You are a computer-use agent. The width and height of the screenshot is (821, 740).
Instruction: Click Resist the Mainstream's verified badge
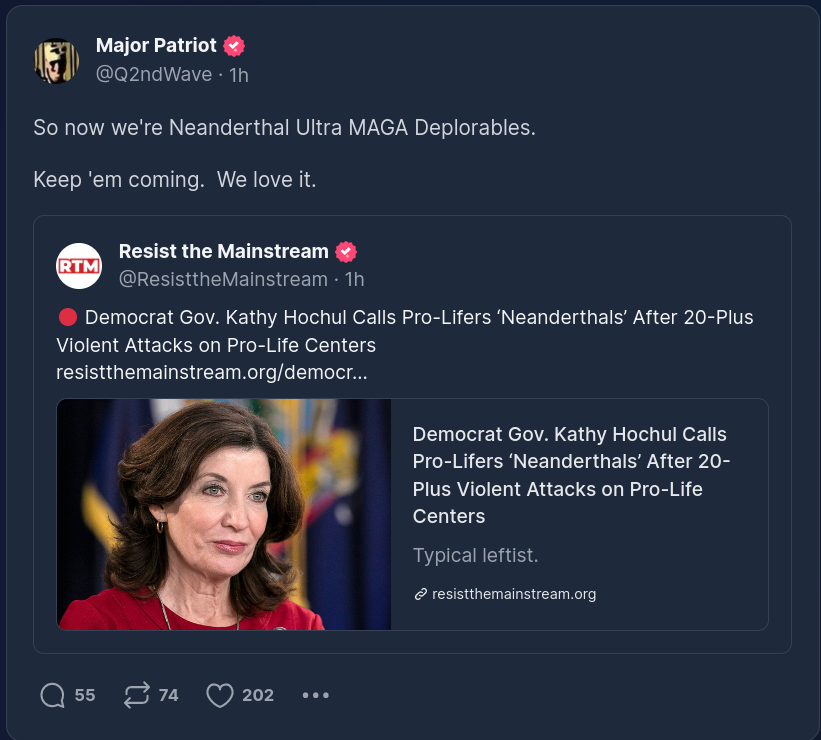click(346, 251)
